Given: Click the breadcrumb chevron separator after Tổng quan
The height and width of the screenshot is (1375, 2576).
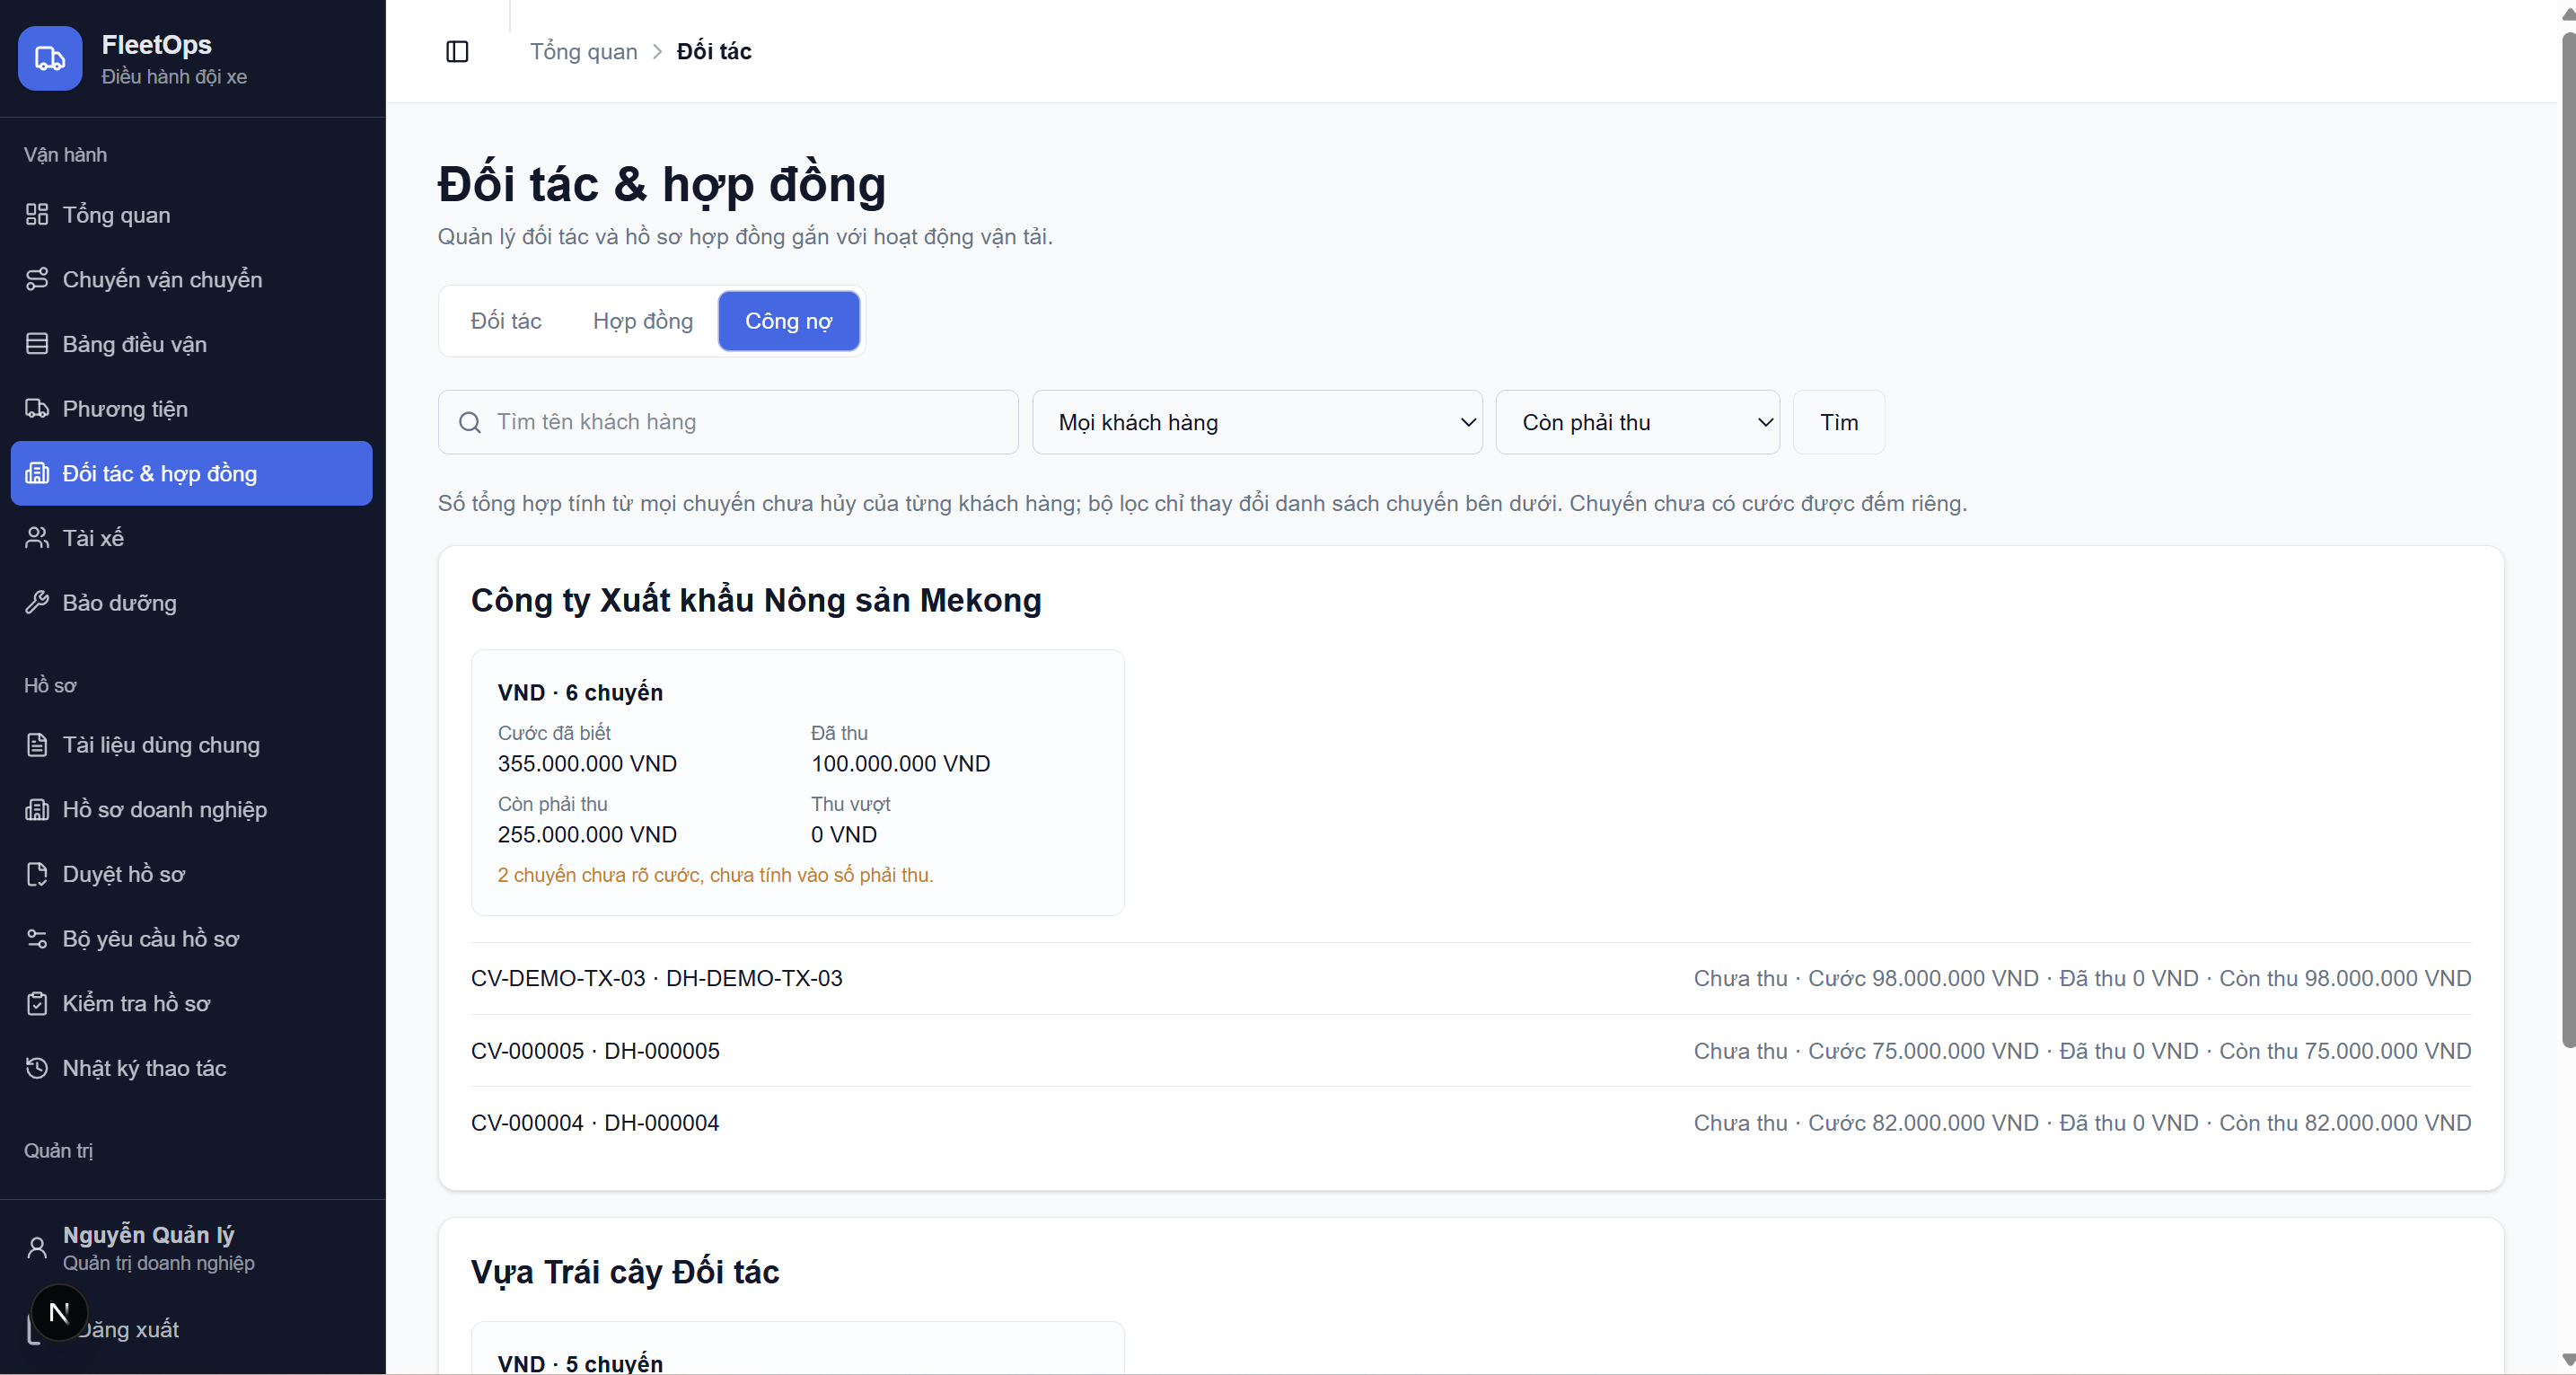Looking at the screenshot, I should (657, 51).
